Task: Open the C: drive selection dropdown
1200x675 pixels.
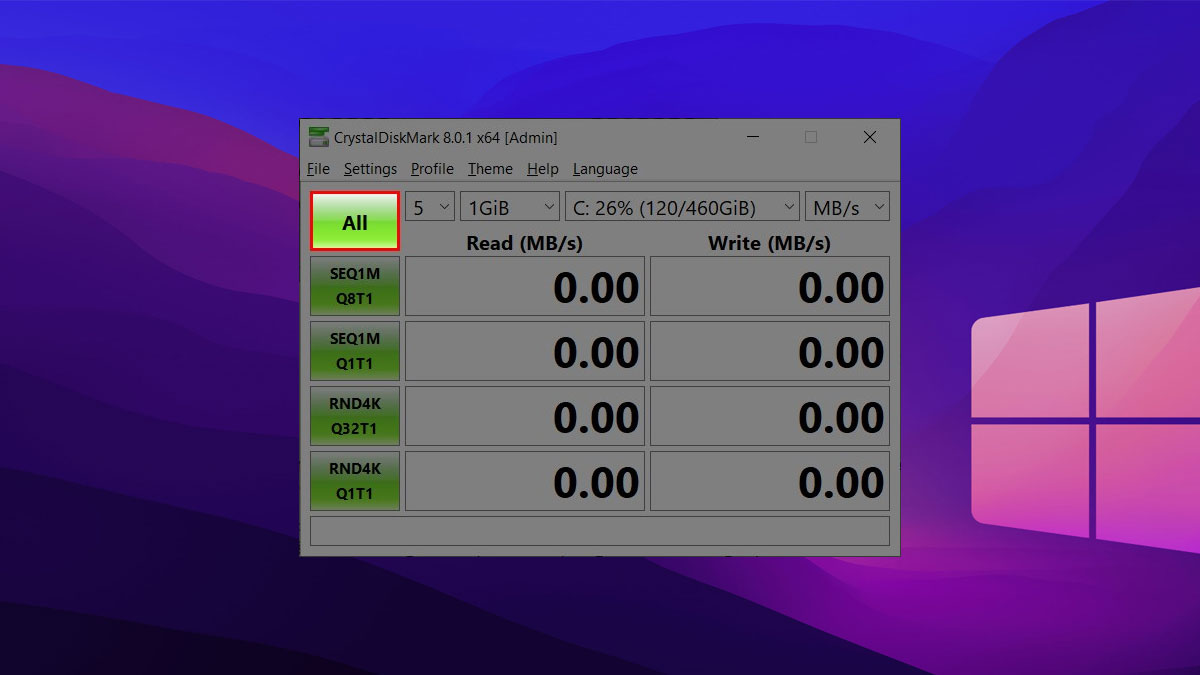Action: pos(682,207)
